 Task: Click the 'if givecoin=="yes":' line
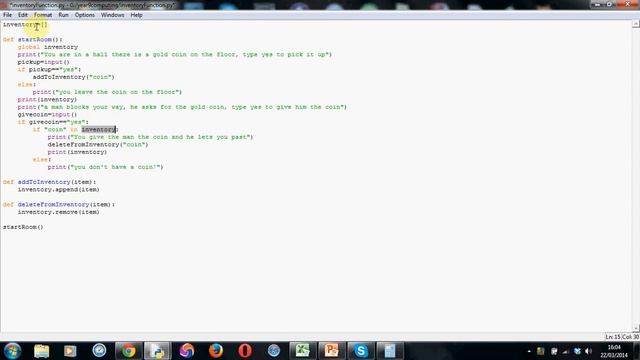(53, 122)
